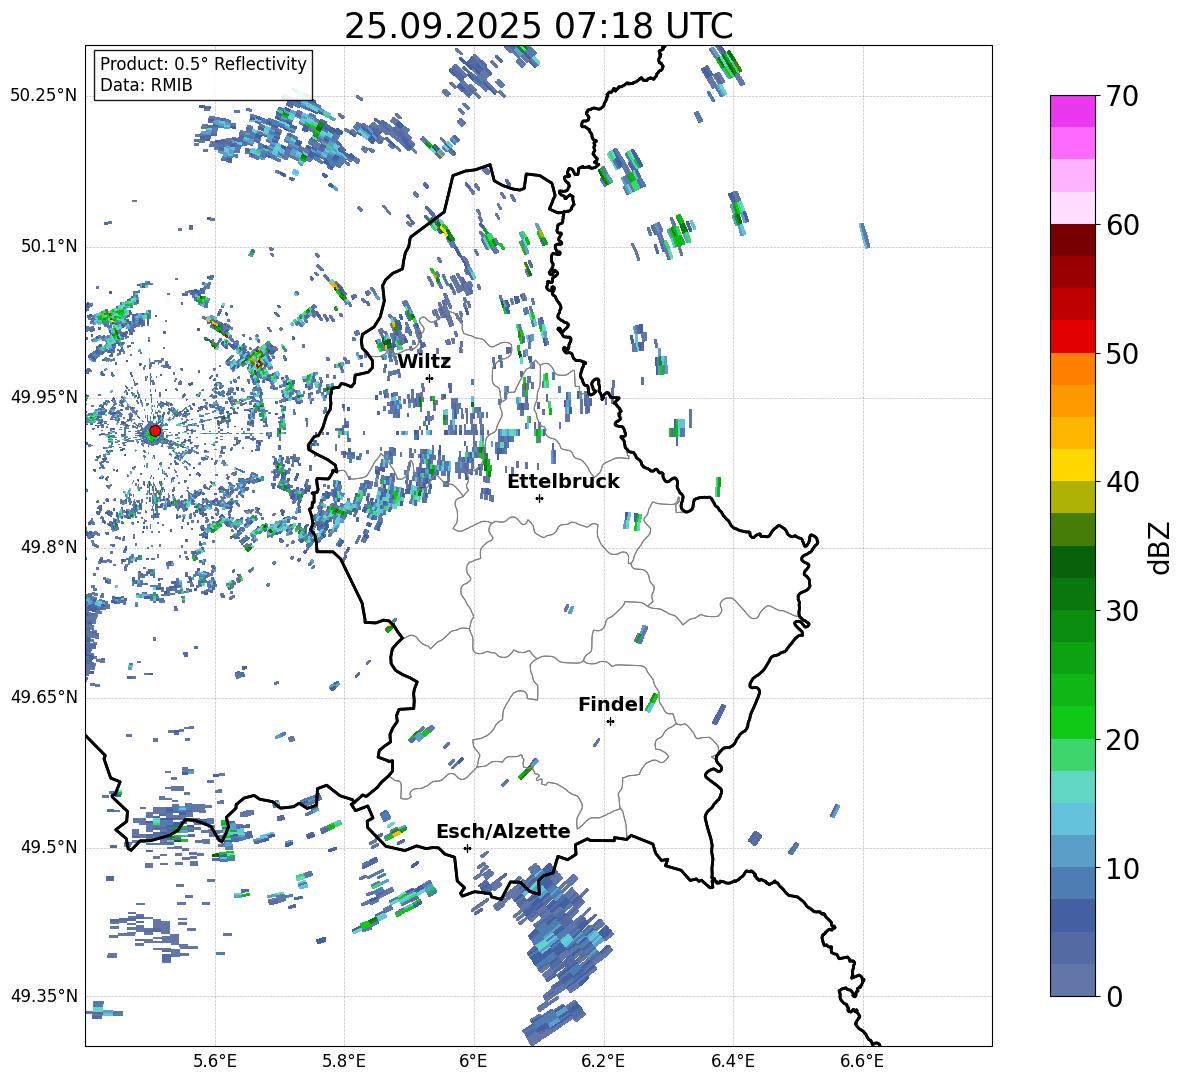1184x1081 pixels.
Task: Click the red radar site marker
Action: pos(154,431)
